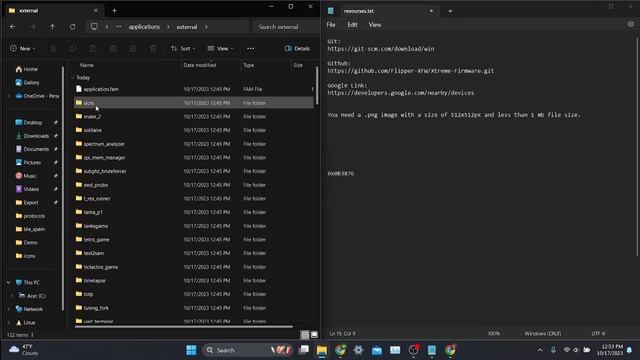Viewport: 640px width, 360px height.
Task: Click the Explorer vertical scrollbar
Action: (x=317, y=85)
